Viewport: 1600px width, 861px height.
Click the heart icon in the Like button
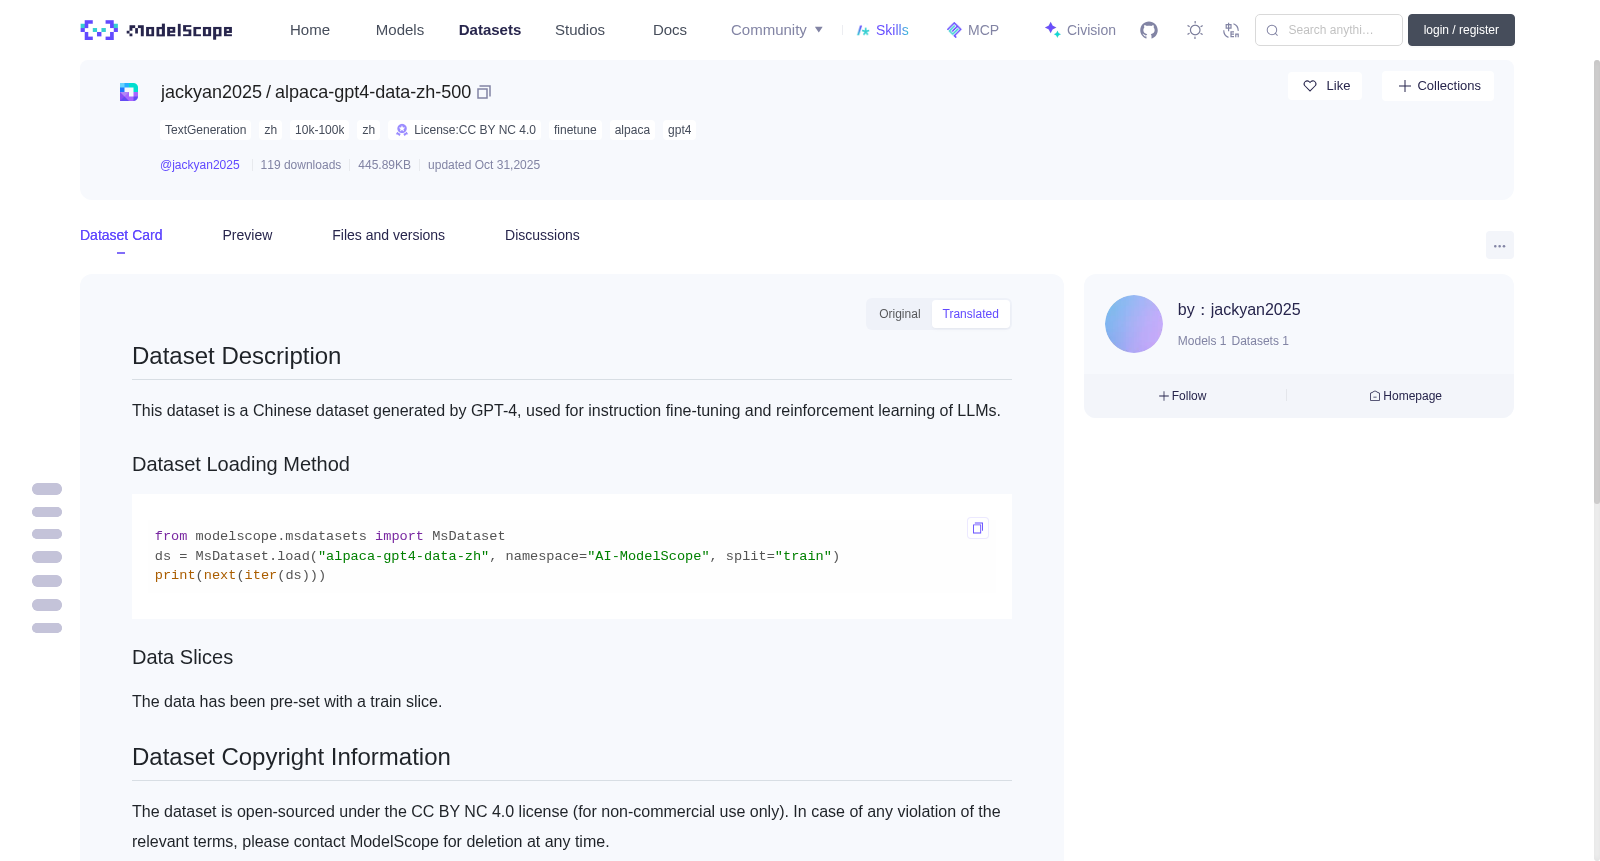point(1310,86)
